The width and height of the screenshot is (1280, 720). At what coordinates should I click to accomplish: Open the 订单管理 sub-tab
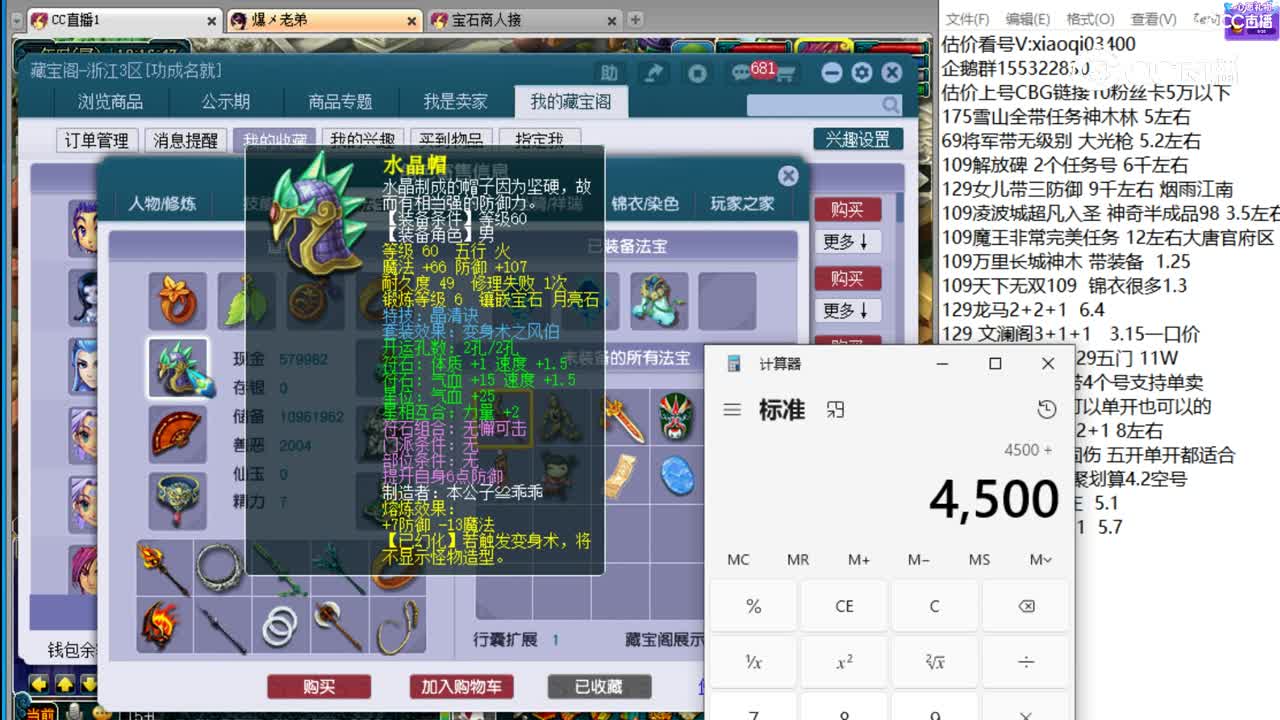point(96,141)
